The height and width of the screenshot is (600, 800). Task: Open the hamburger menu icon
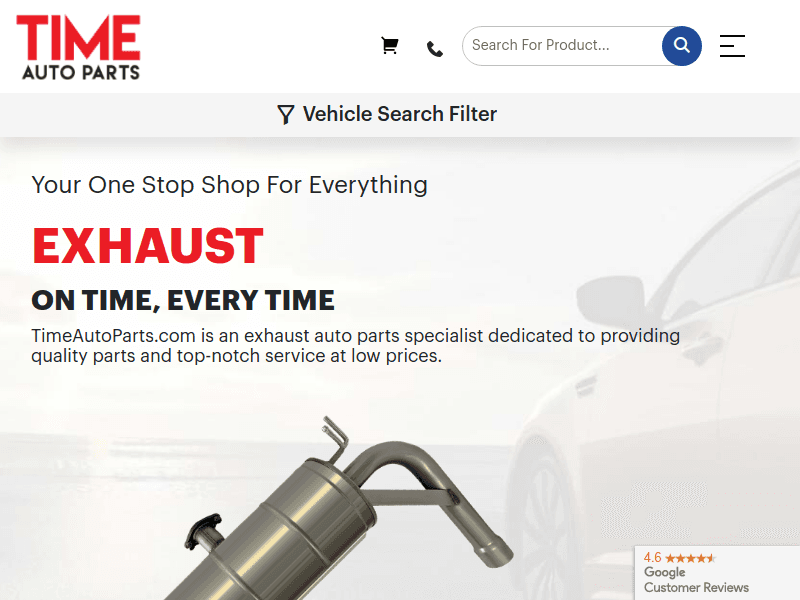732,46
